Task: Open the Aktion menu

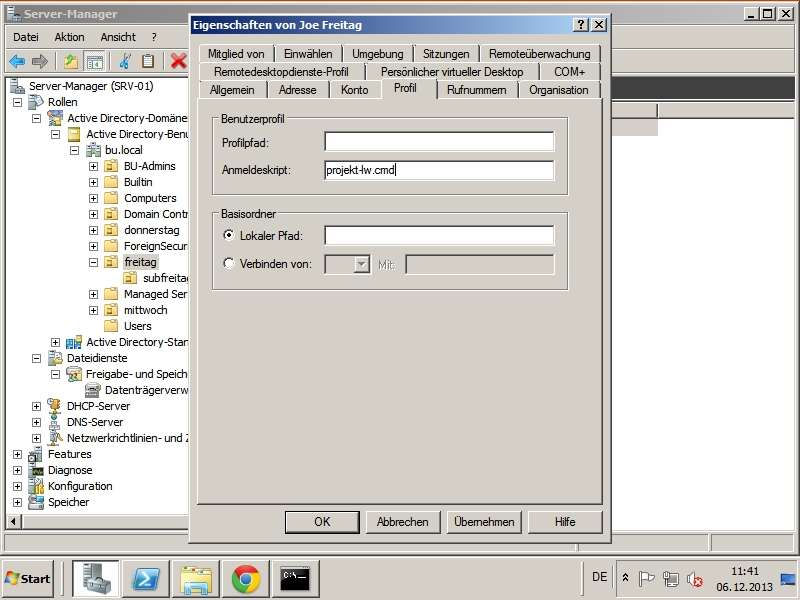Action: click(x=69, y=37)
